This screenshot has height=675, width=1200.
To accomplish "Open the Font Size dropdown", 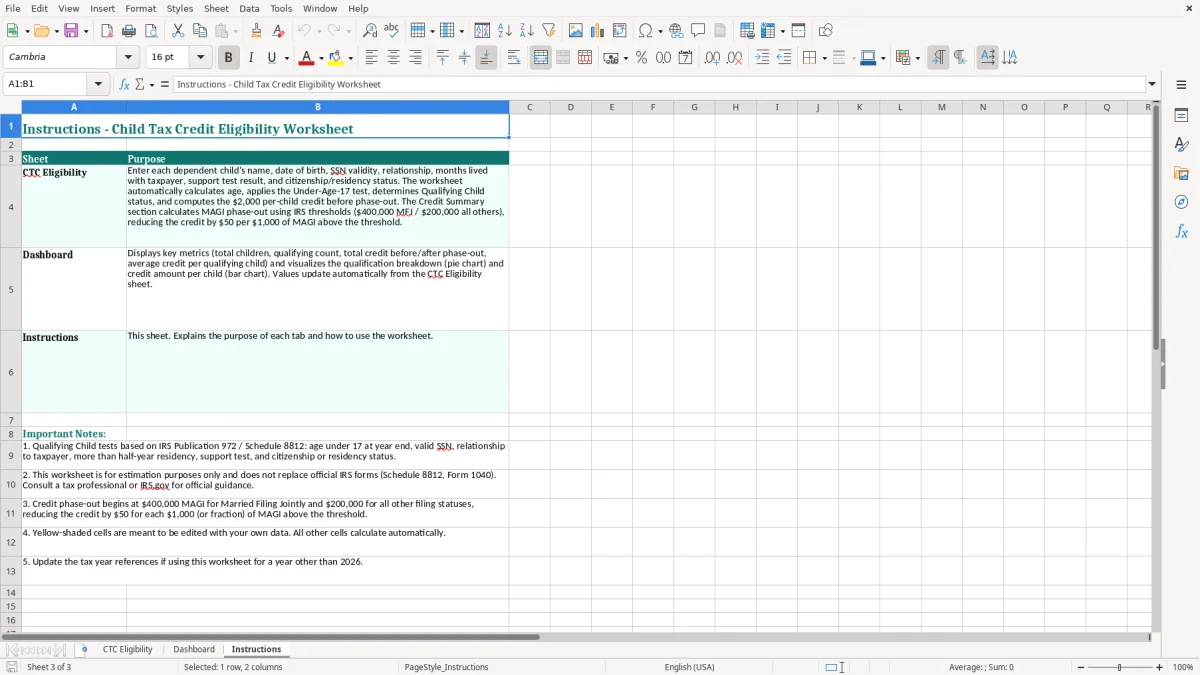I will click(x=201, y=57).
